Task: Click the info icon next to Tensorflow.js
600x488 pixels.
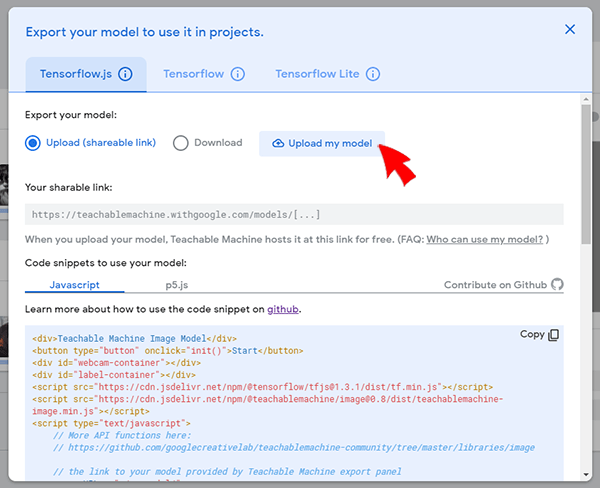Action: pyautogui.click(x=125, y=74)
